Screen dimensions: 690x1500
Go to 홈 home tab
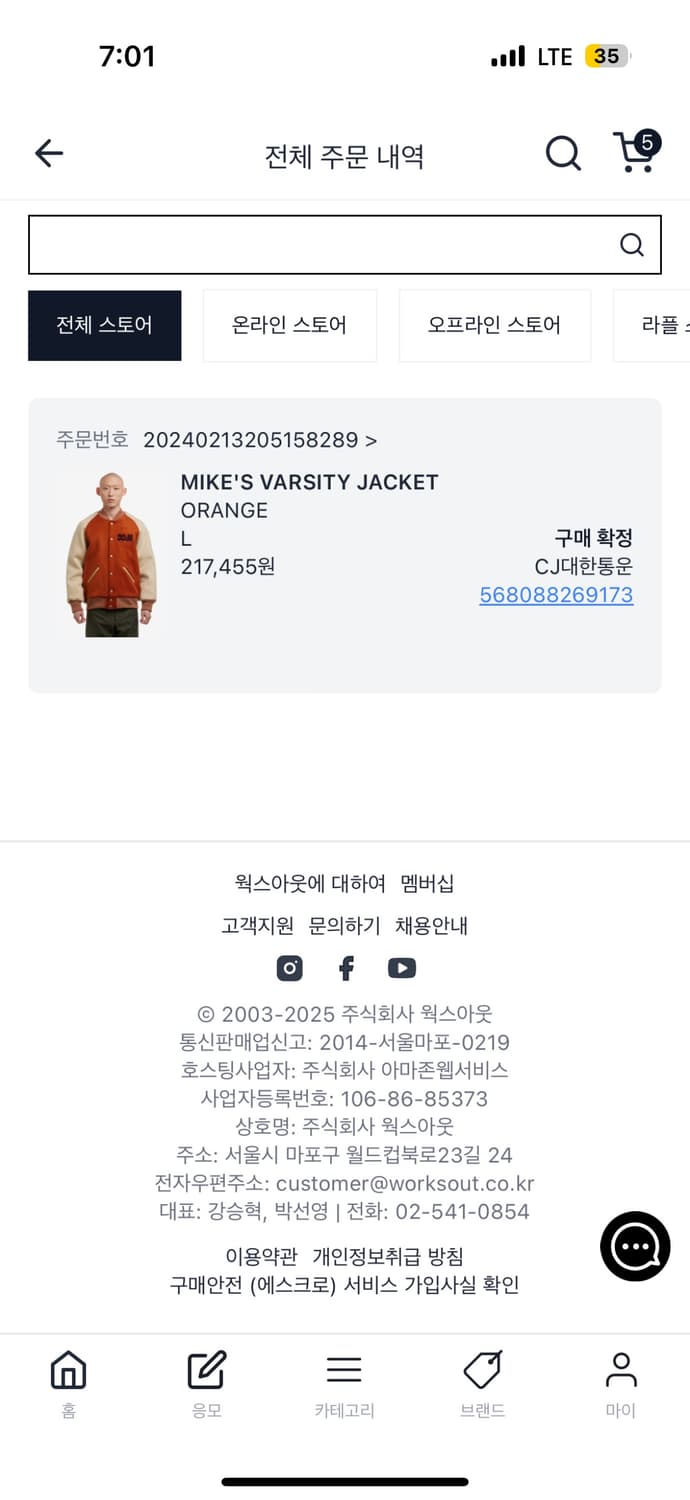point(68,1383)
